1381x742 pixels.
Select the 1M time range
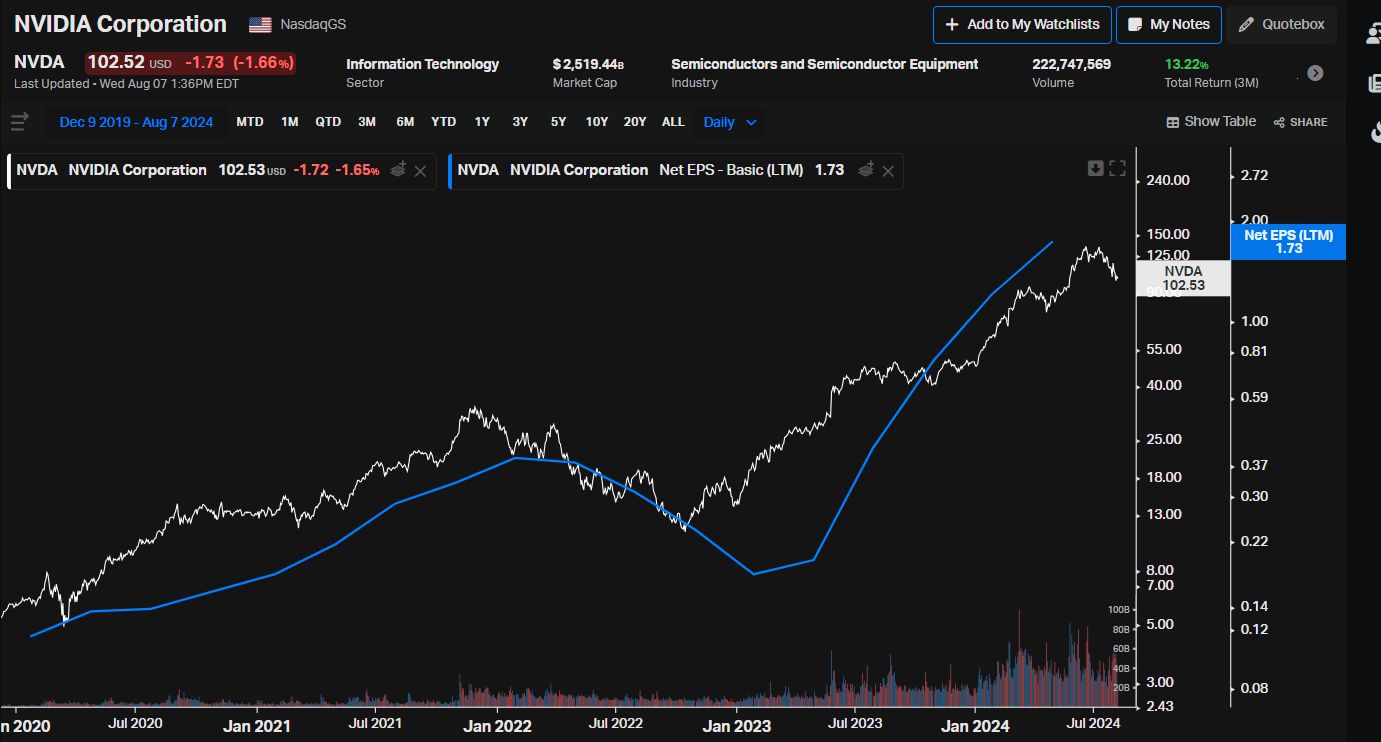tap(290, 122)
